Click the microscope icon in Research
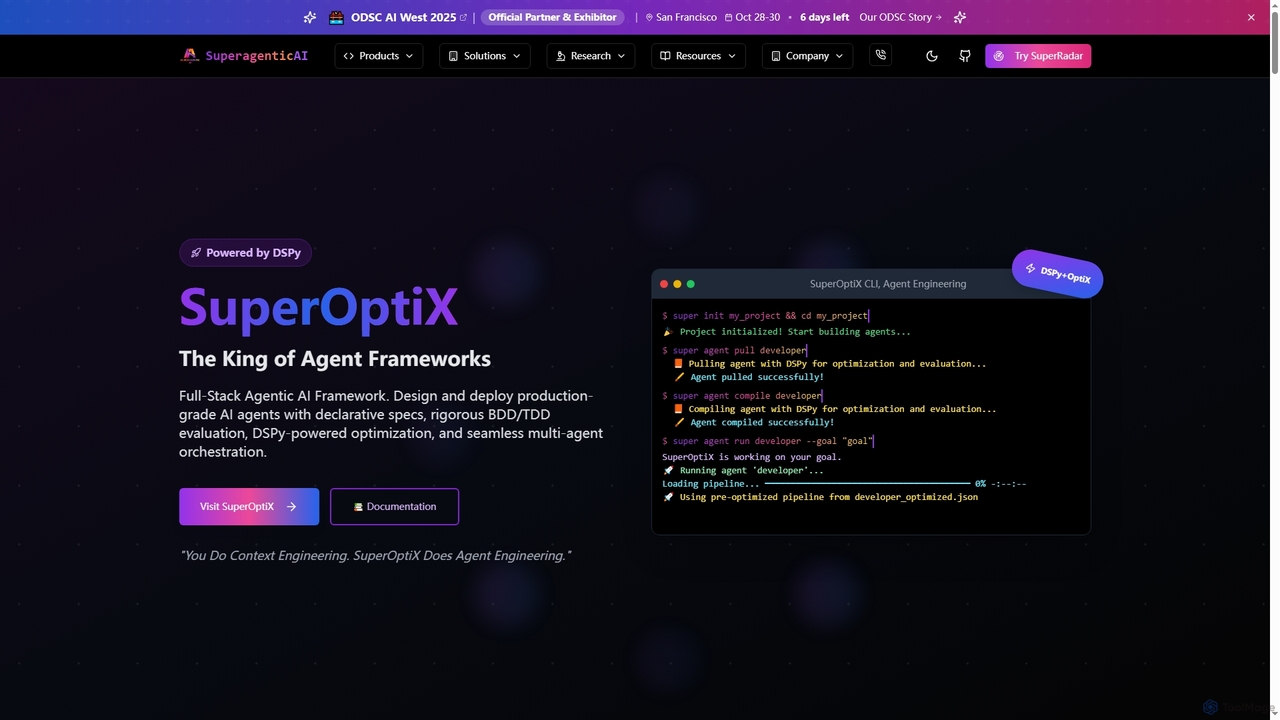This screenshot has height=720, width=1280. 561,56
